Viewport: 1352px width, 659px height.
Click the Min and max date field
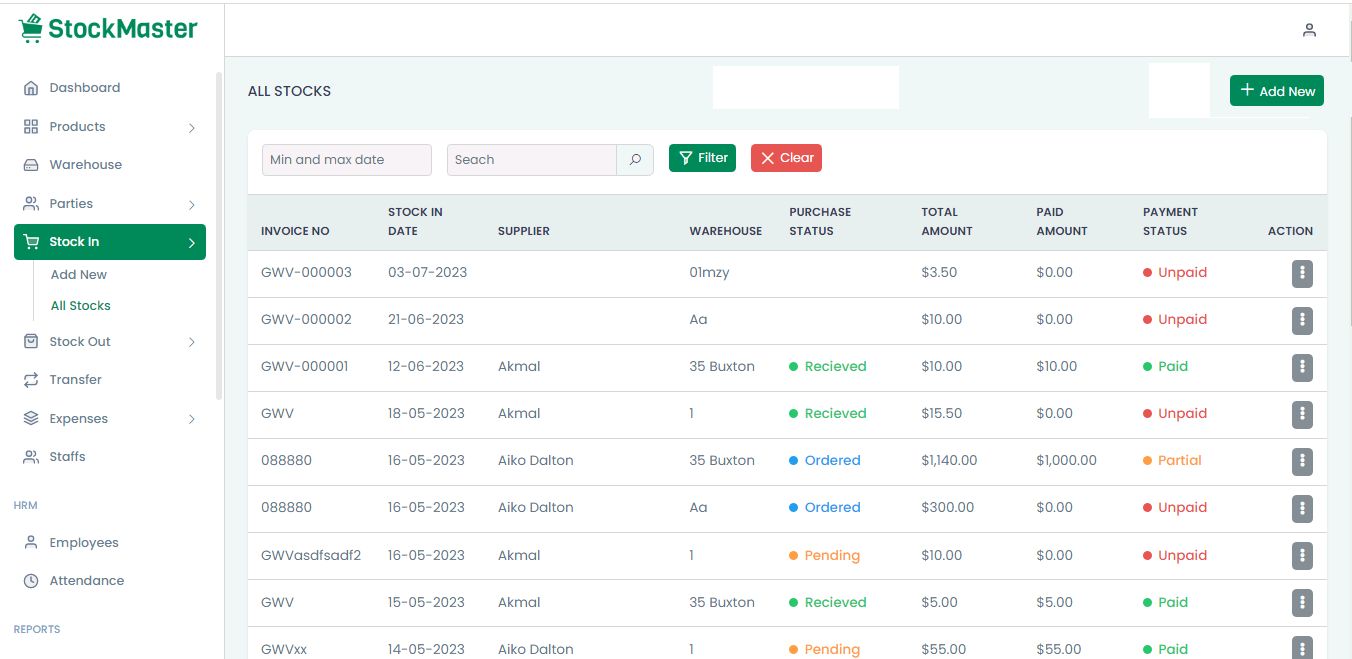346,160
